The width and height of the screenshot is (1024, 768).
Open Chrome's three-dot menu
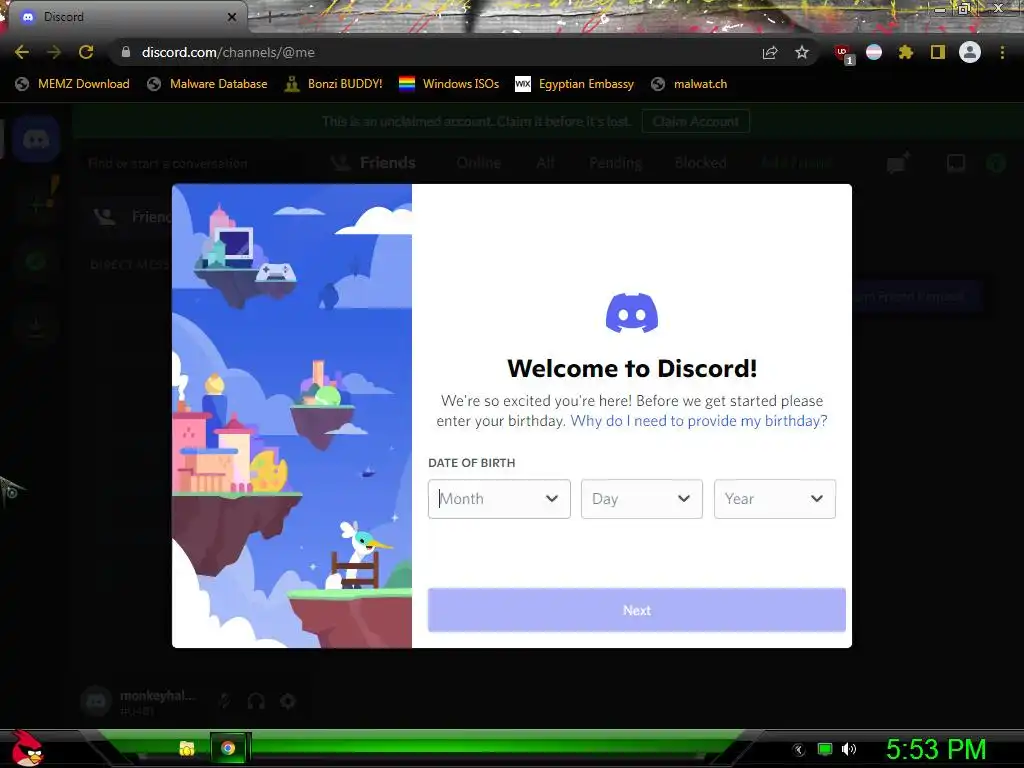1002,52
